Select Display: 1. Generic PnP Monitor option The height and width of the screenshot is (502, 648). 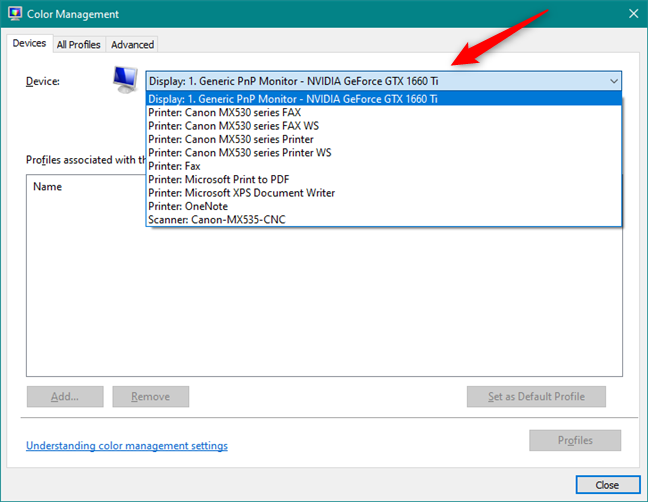(384, 99)
